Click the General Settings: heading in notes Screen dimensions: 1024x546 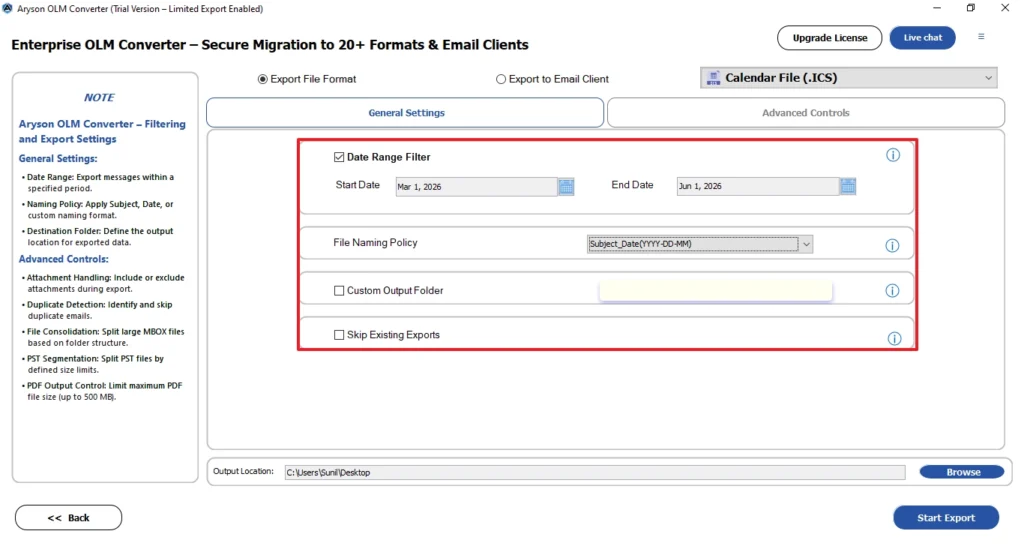58,159
